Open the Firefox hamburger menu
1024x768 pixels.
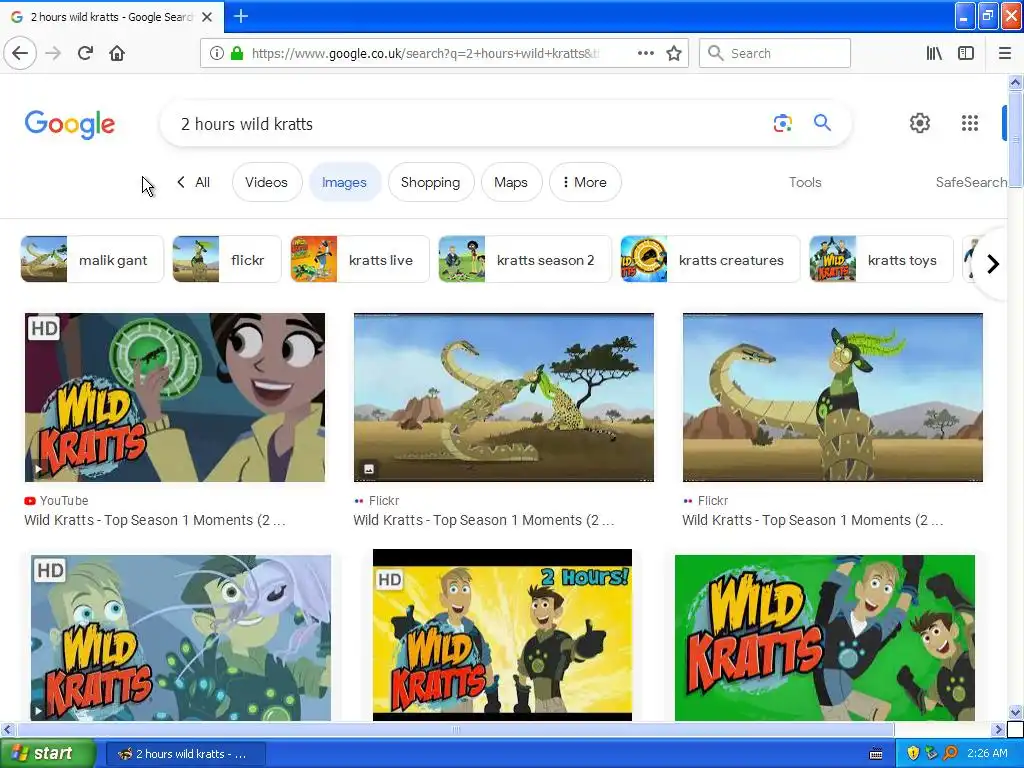click(x=1005, y=53)
